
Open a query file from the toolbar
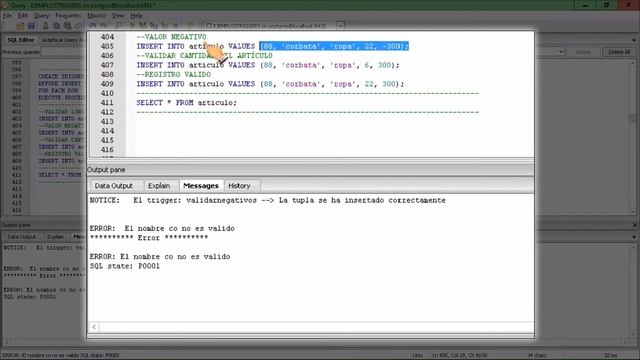coord(20,26)
